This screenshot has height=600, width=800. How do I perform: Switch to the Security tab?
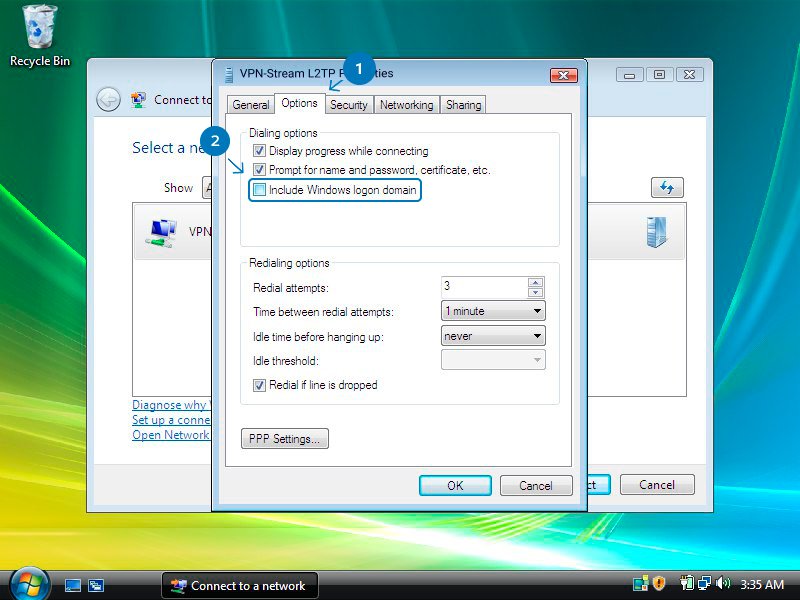coord(348,105)
